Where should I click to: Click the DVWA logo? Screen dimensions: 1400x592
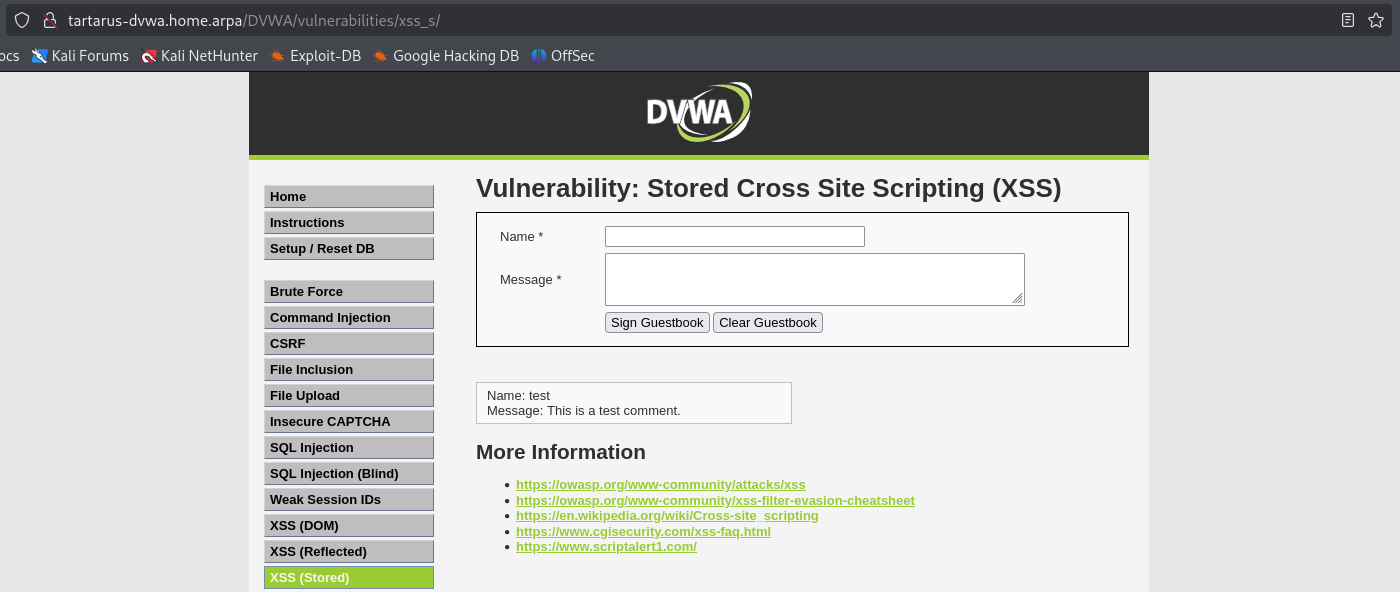coord(699,112)
